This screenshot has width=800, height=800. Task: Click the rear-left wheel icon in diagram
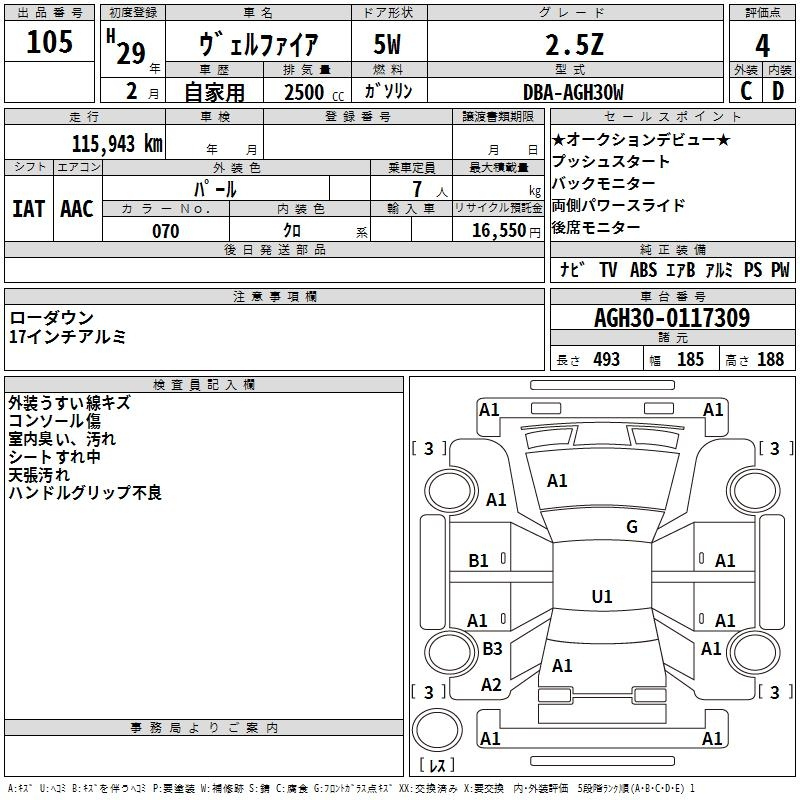[x=450, y=652]
